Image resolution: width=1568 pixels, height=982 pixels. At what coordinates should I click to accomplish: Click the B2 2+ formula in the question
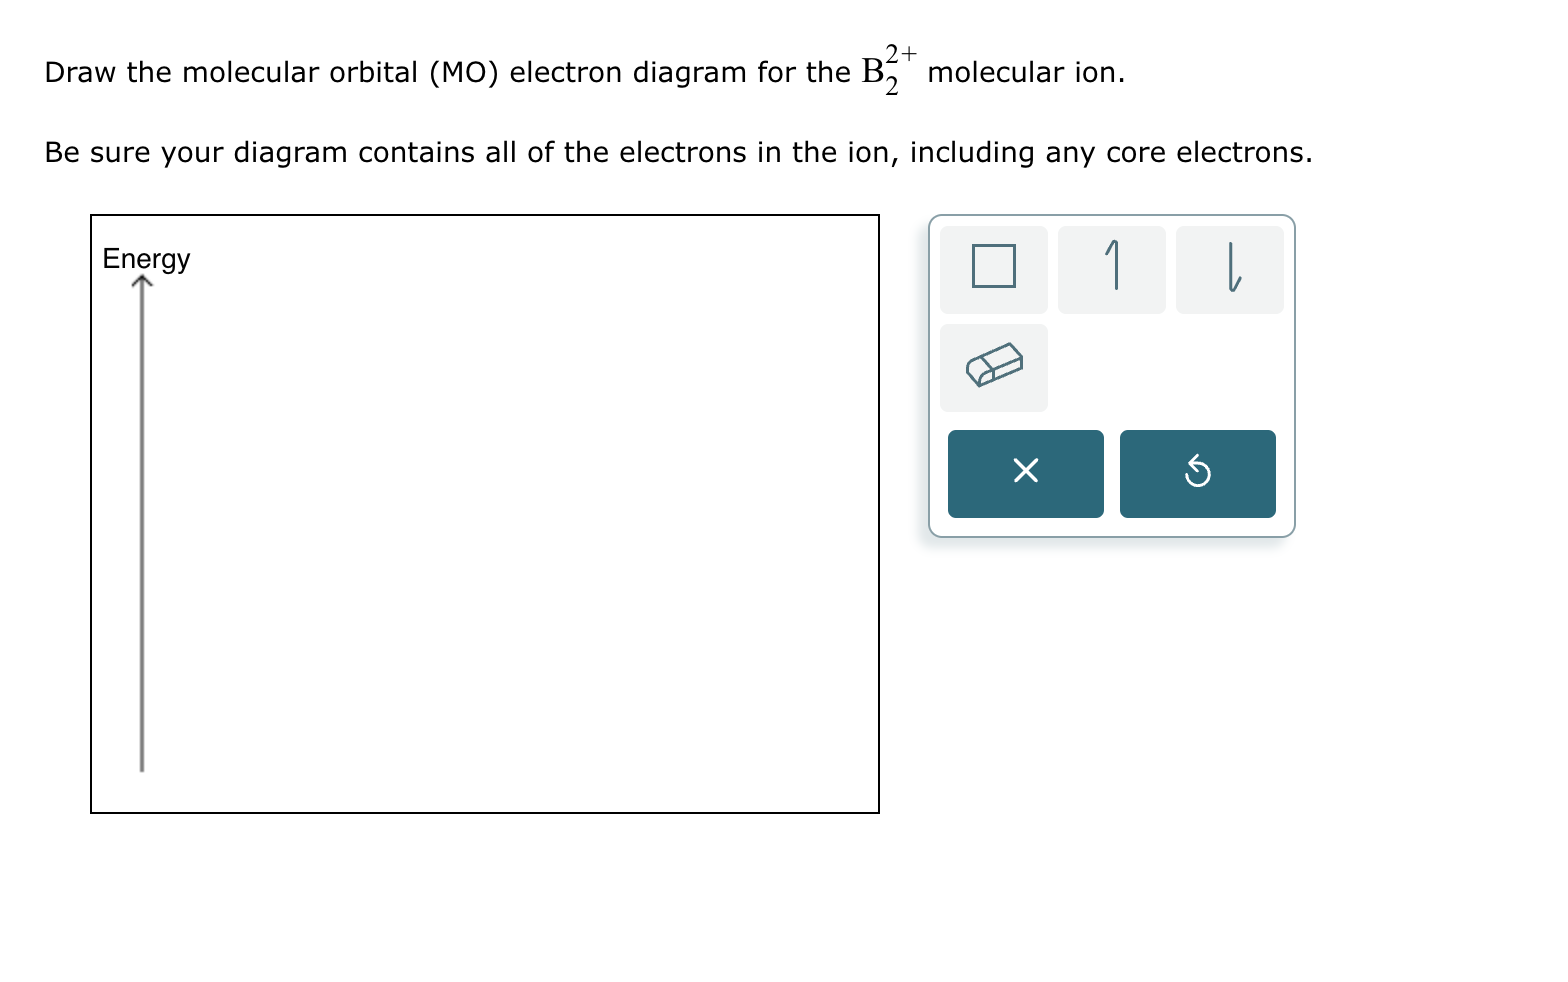885,68
